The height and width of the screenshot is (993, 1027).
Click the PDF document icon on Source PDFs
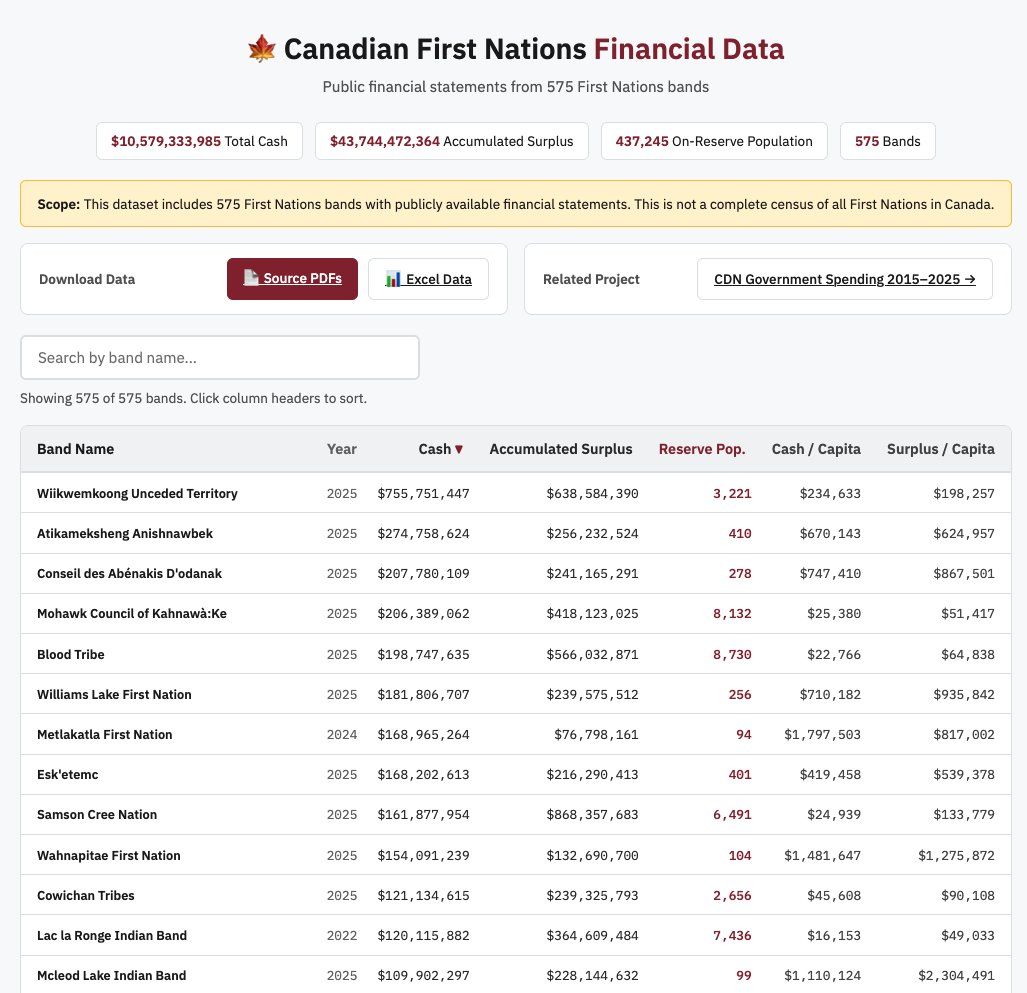coord(251,278)
